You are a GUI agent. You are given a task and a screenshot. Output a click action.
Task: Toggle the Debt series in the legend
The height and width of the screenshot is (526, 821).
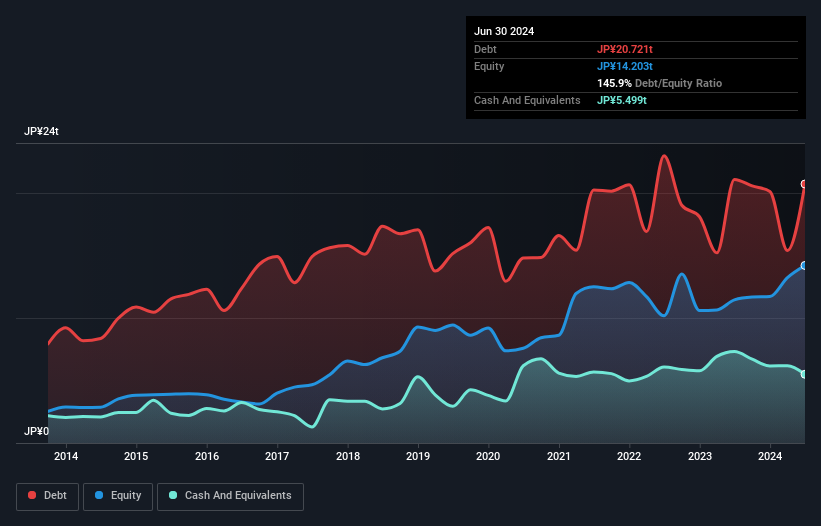point(47,496)
